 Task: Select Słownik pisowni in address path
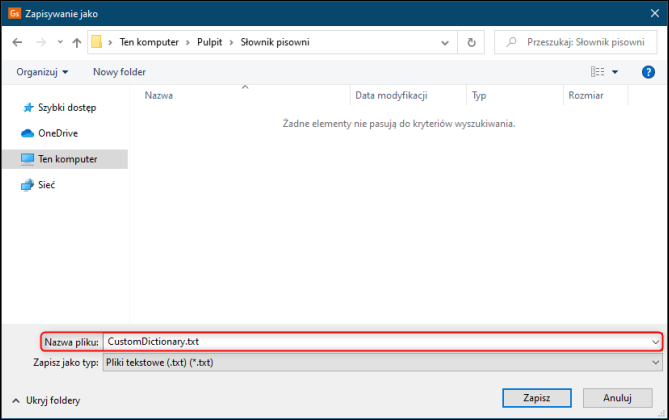275,42
